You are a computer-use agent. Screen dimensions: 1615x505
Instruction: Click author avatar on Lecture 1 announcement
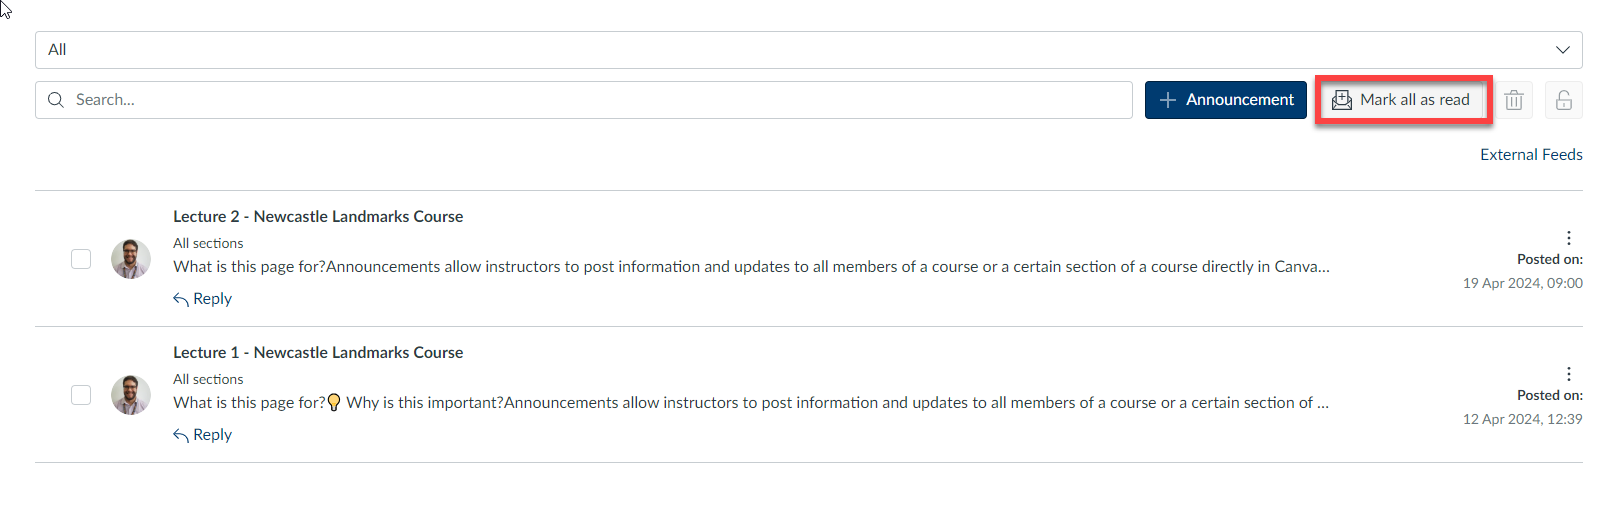pyautogui.click(x=131, y=395)
